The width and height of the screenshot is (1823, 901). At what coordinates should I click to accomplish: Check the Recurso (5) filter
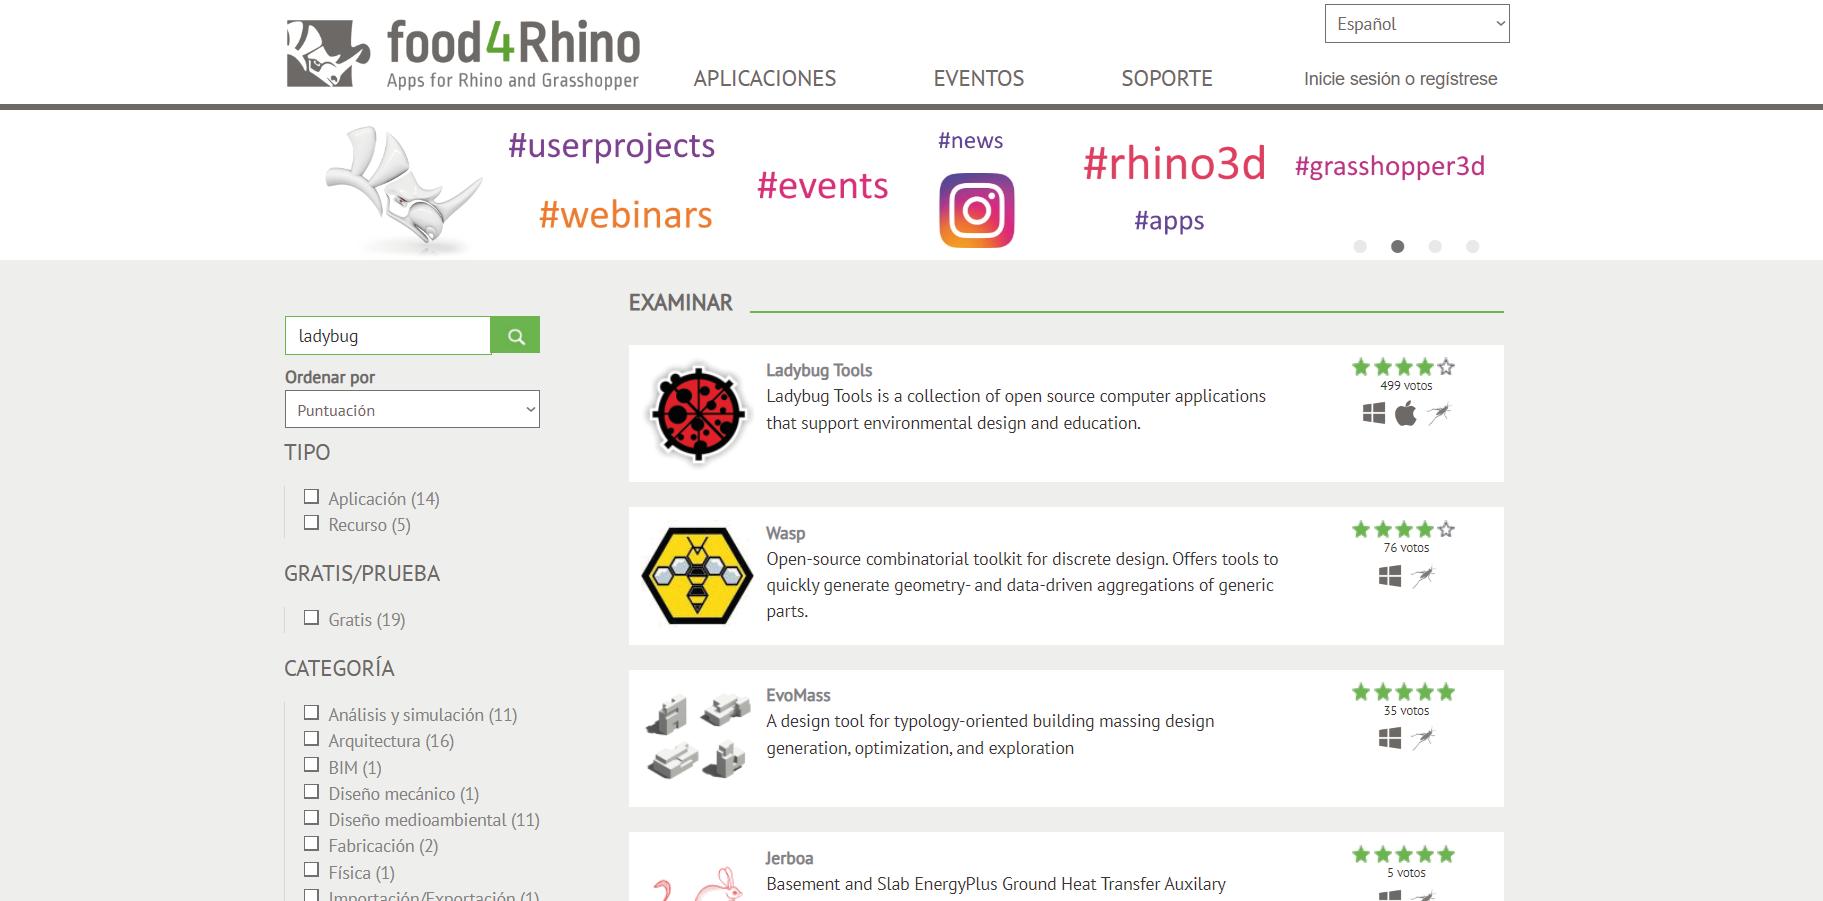coord(311,523)
